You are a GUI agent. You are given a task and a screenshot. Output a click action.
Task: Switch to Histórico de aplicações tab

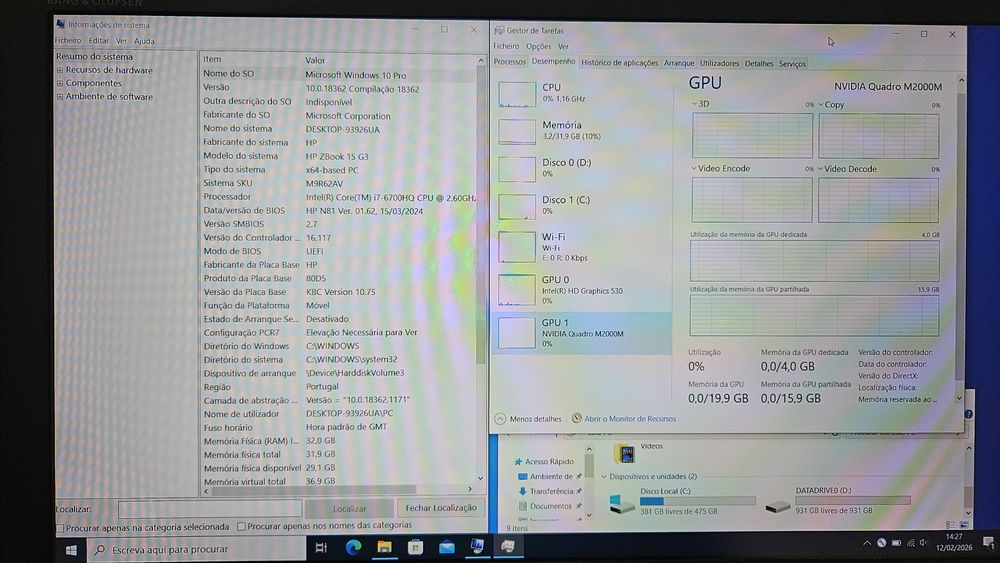[619, 63]
